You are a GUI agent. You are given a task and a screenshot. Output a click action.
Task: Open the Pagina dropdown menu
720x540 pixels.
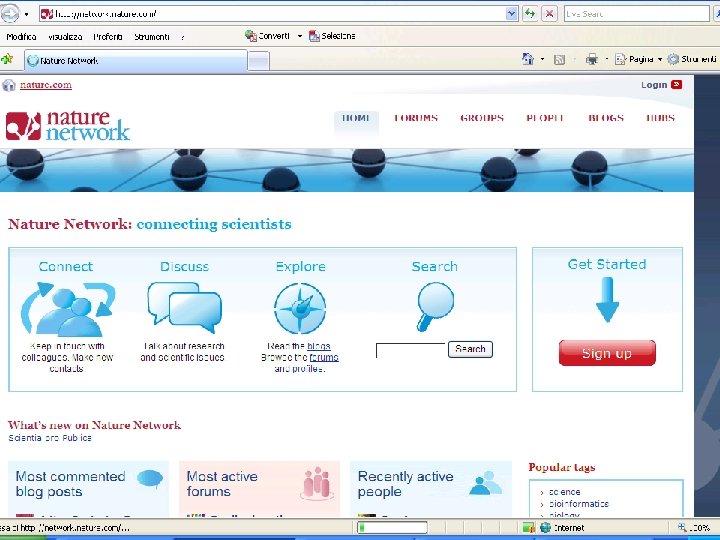point(639,59)
